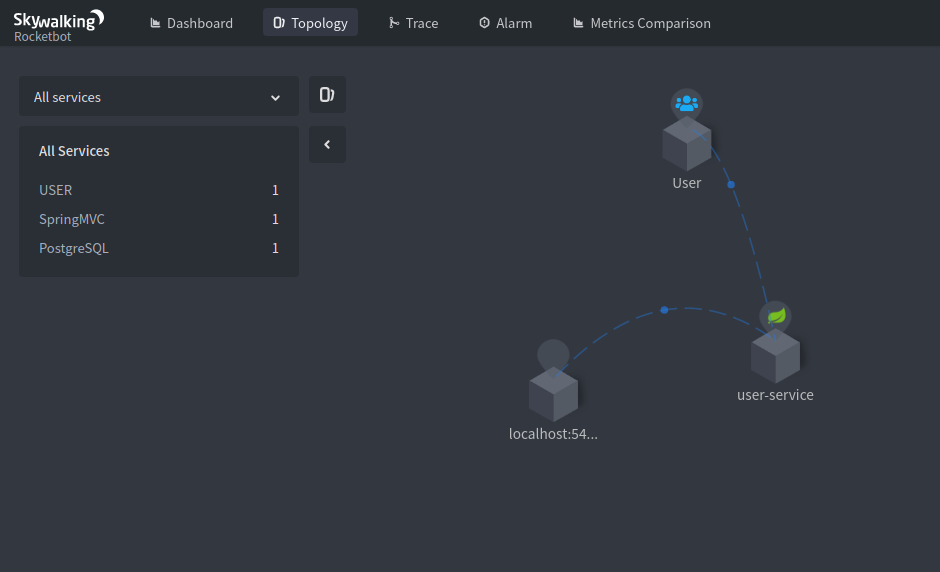Click the midpoint dot on user-service to localhost link
940x572 pixels.
pos(664,310)
